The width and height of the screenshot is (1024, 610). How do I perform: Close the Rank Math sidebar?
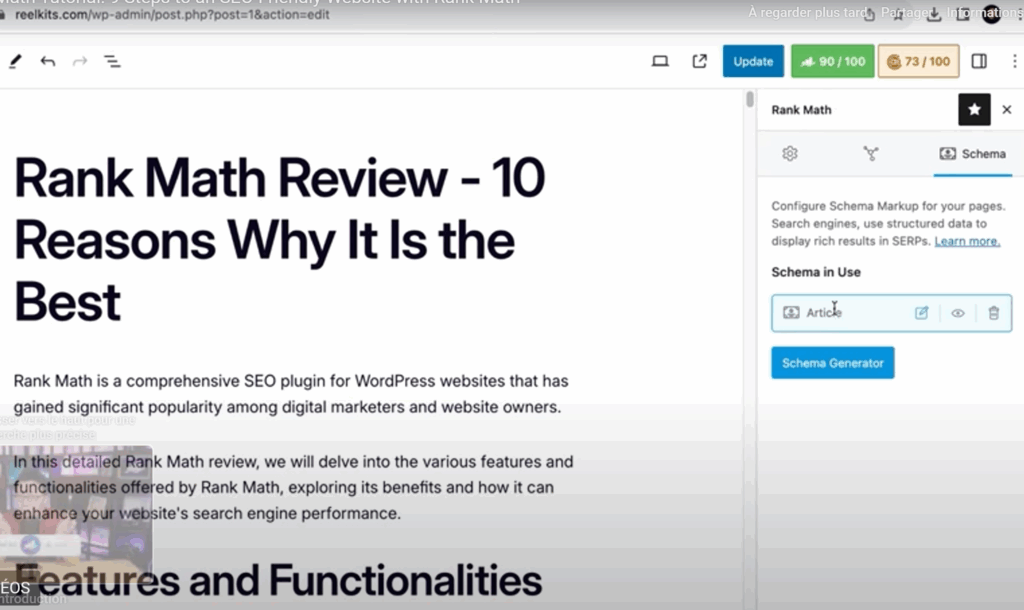[1007, 110]
